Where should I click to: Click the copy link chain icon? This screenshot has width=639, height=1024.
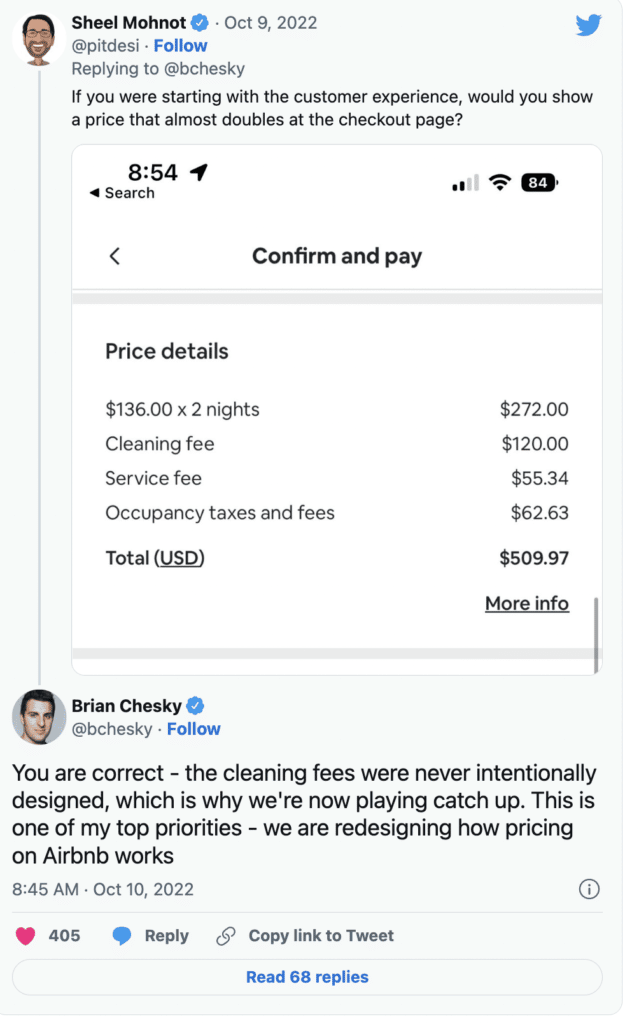point(226,936)
